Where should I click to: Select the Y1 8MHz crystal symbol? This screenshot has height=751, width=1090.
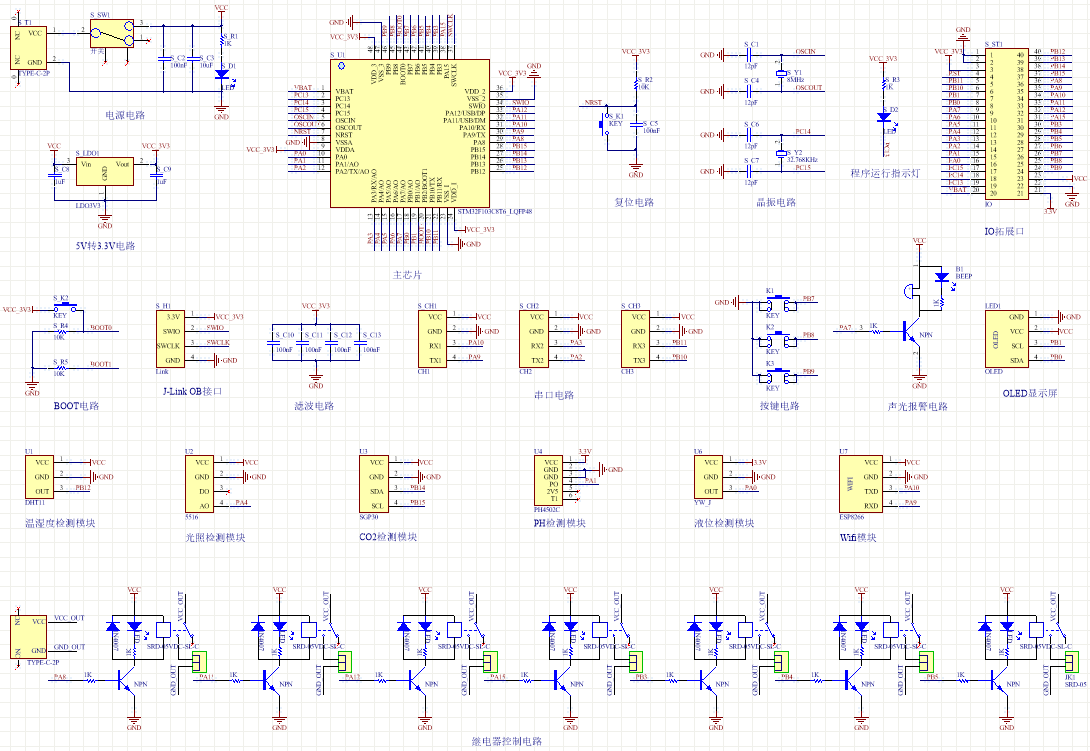tap(780, 73)
